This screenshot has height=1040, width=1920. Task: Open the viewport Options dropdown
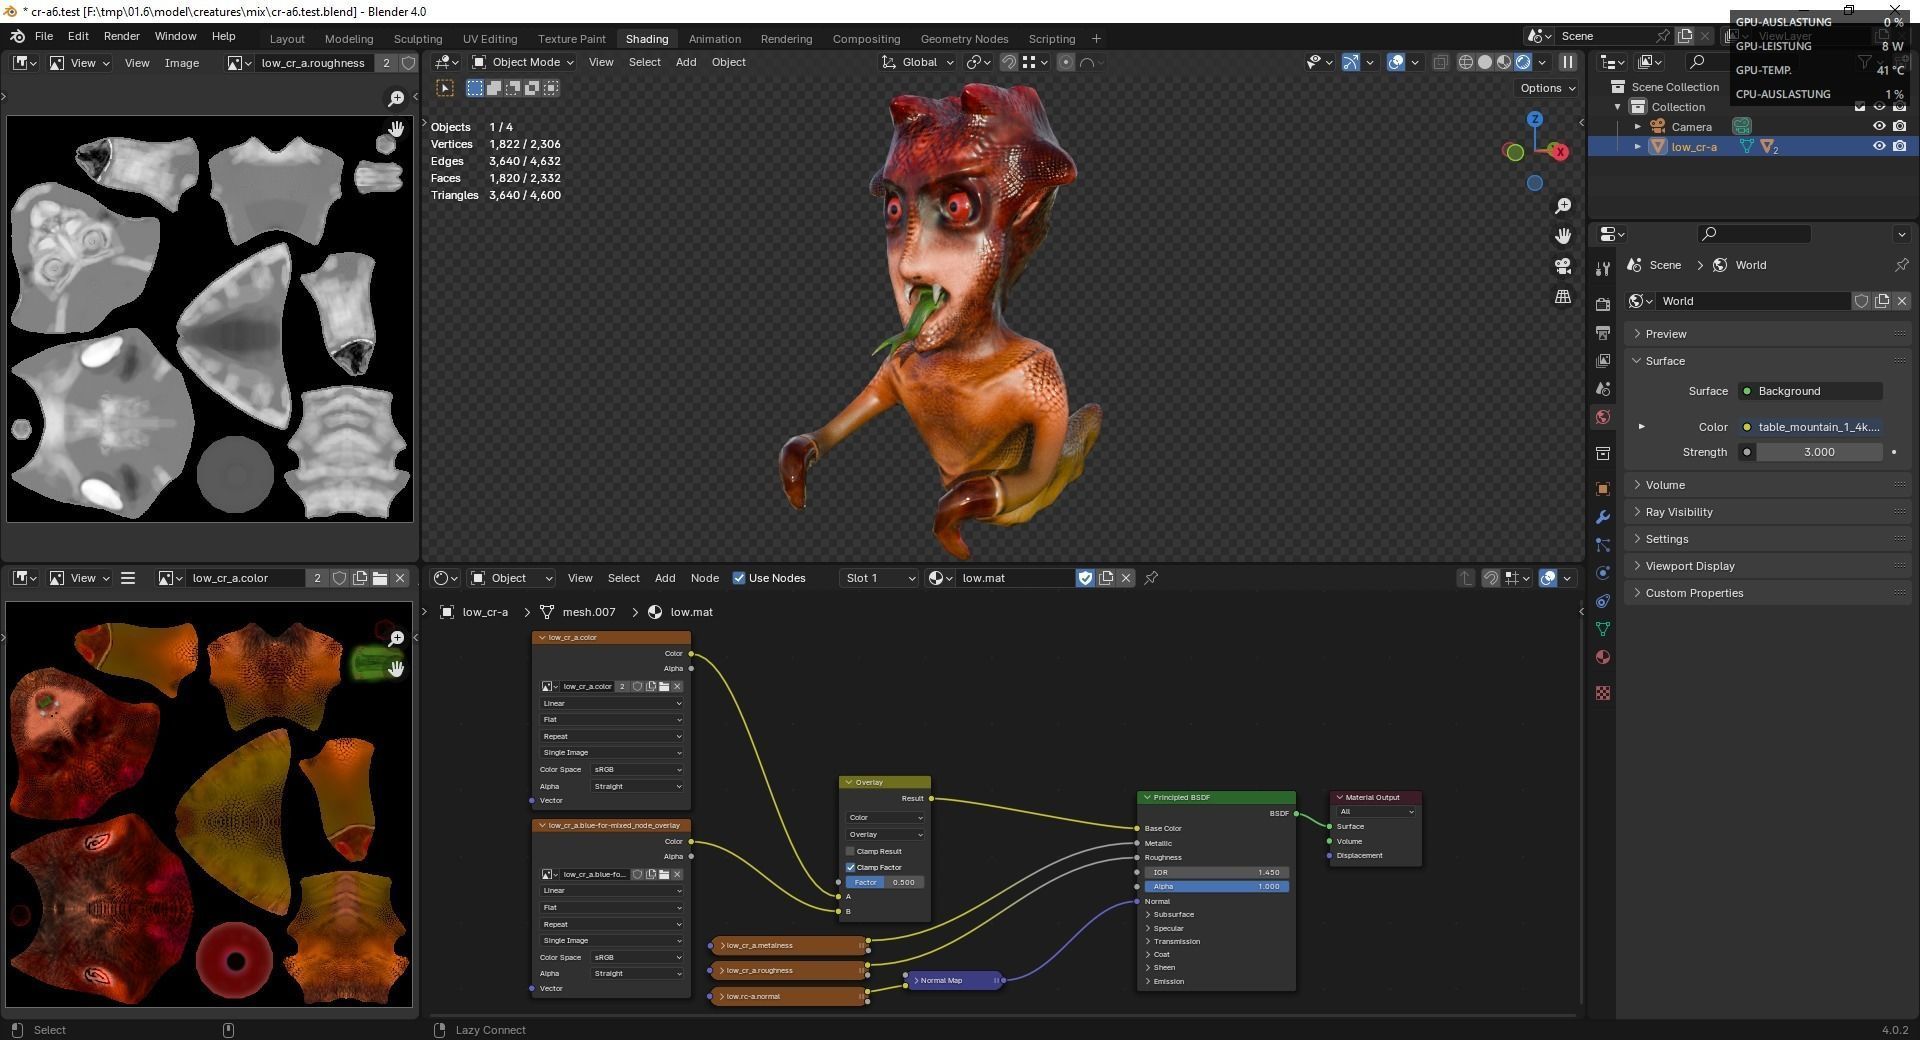coord(1547,88)
